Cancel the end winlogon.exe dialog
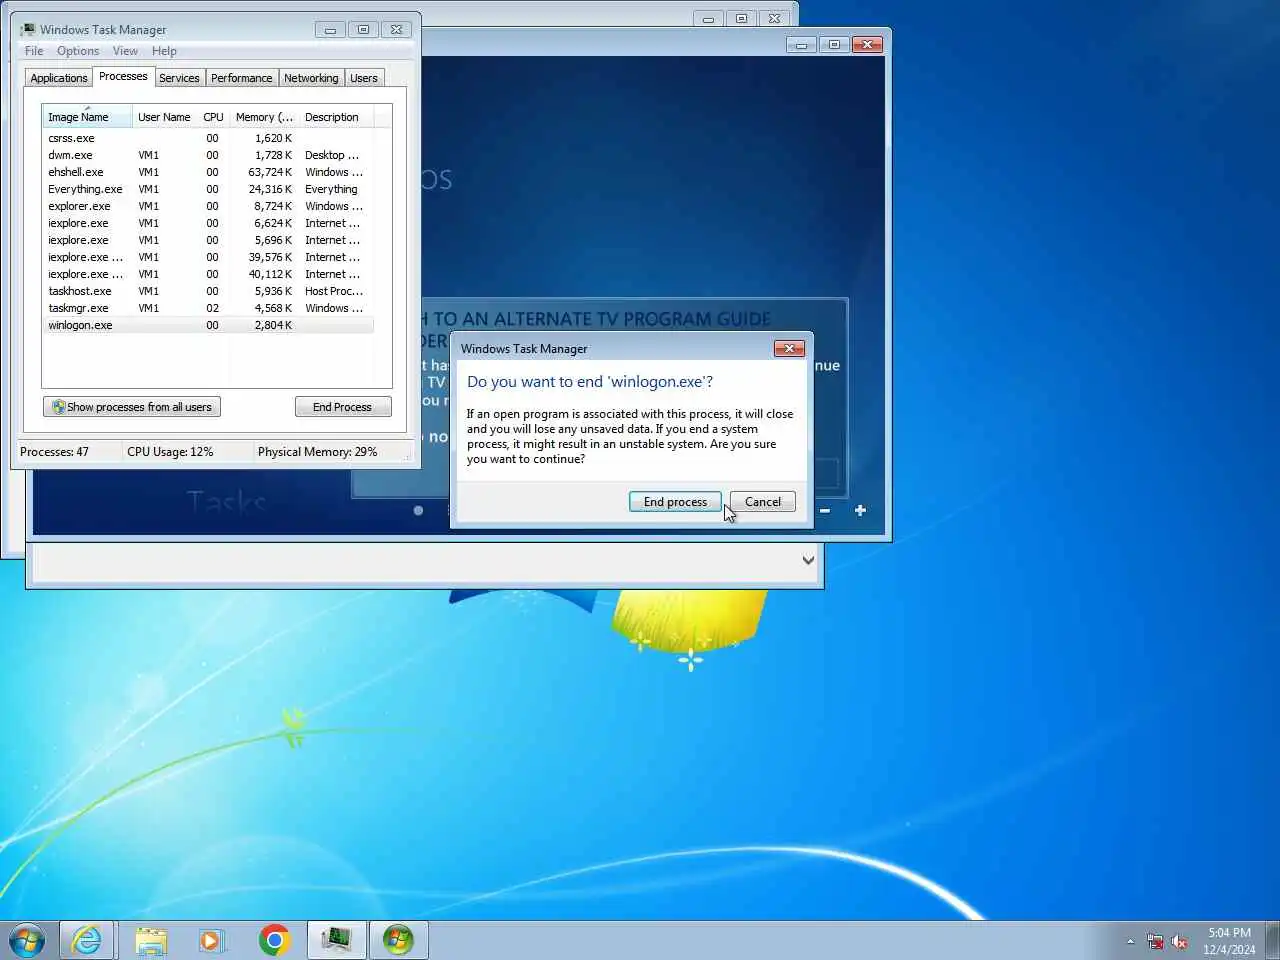This screenshot has height=960, width=1280. [763, 502]
